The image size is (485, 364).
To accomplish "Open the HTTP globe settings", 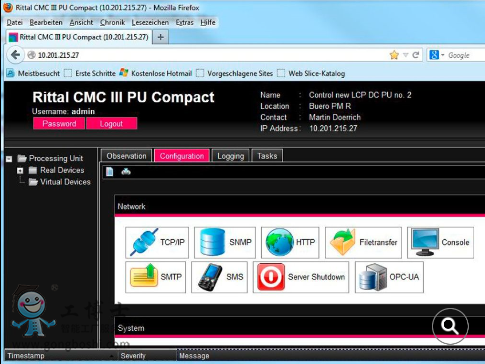I will [x=290, y=243].
